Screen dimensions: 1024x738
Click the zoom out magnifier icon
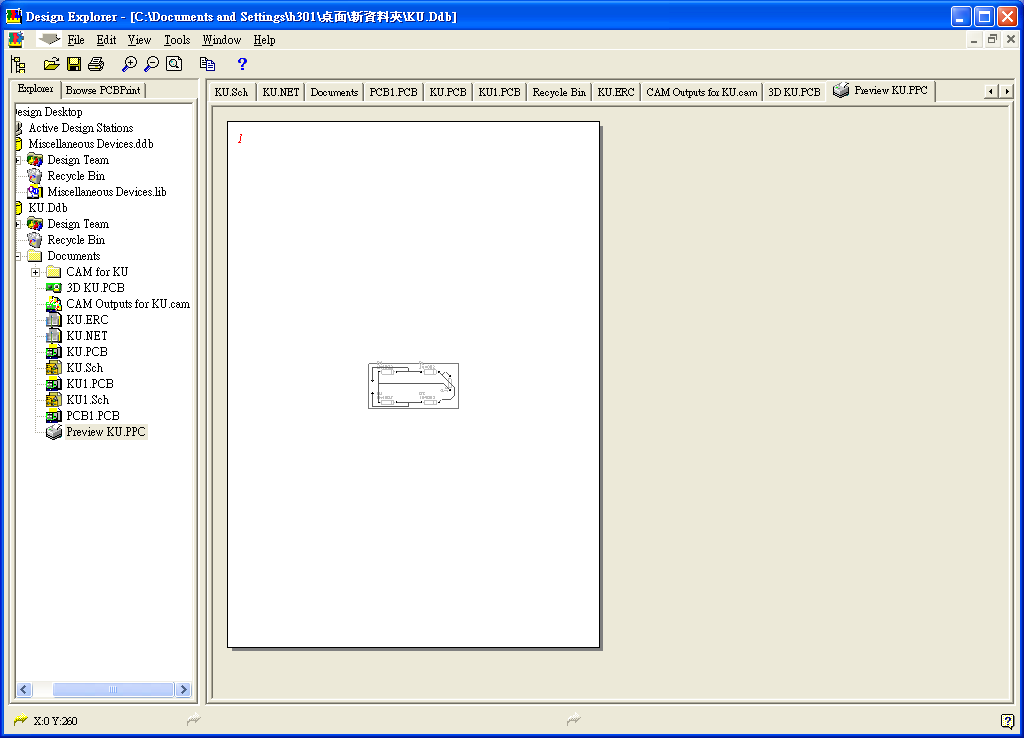pos(151,64)
